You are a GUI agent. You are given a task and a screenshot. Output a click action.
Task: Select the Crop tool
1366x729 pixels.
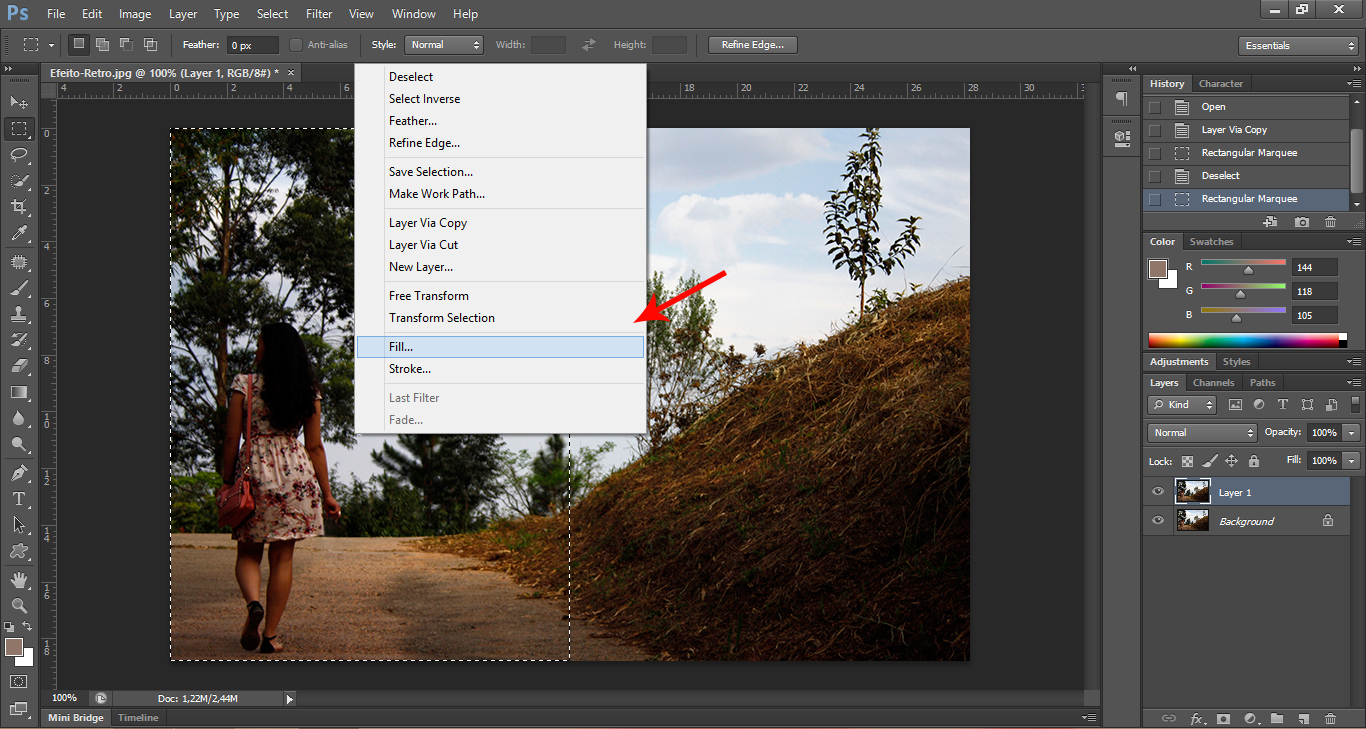(x=19, y=207)
